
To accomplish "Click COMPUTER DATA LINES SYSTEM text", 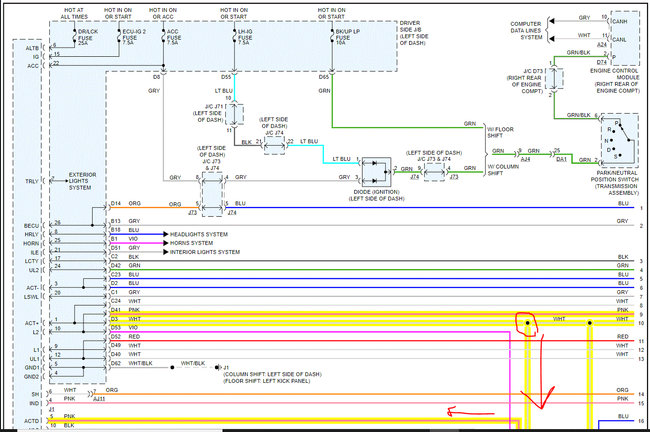I will [x=526, y=31].
